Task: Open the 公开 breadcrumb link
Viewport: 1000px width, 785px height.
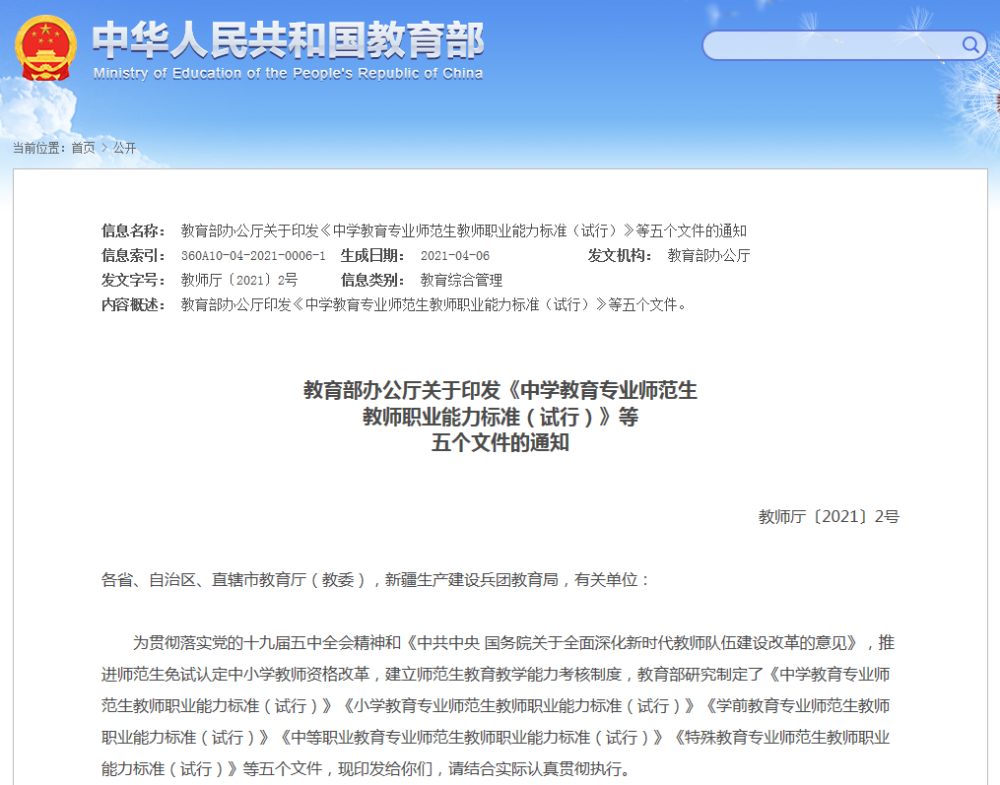Action: 124,148
